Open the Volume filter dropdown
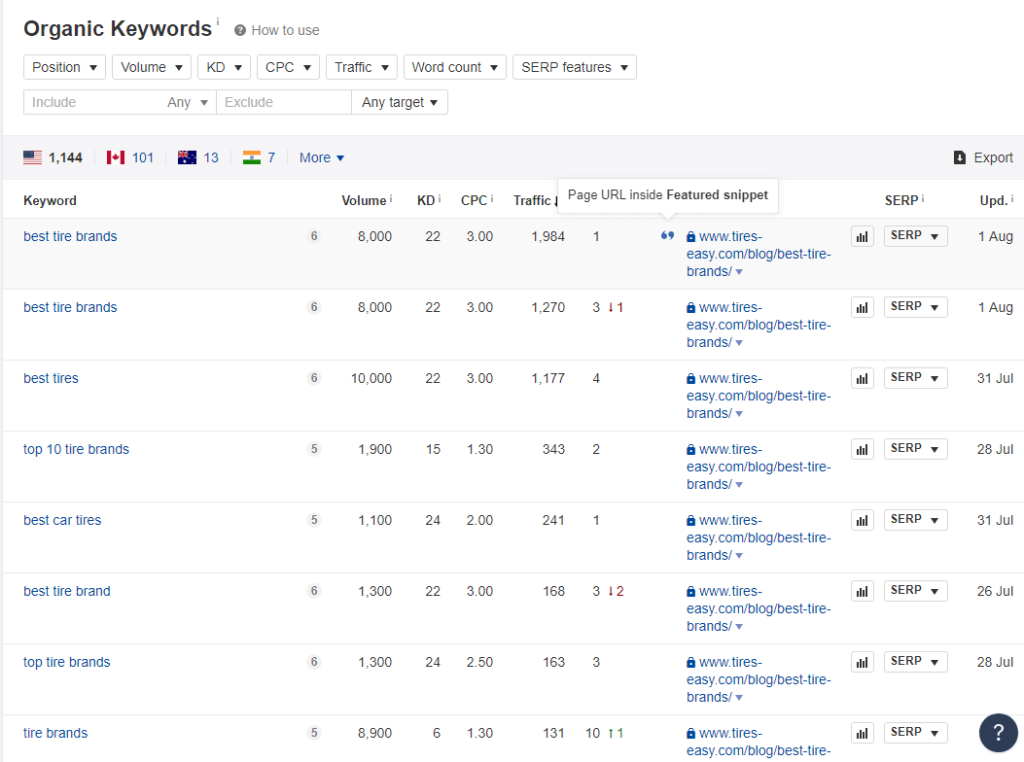1024x762 pixels. pyautogui.click(x=151, y=67)
